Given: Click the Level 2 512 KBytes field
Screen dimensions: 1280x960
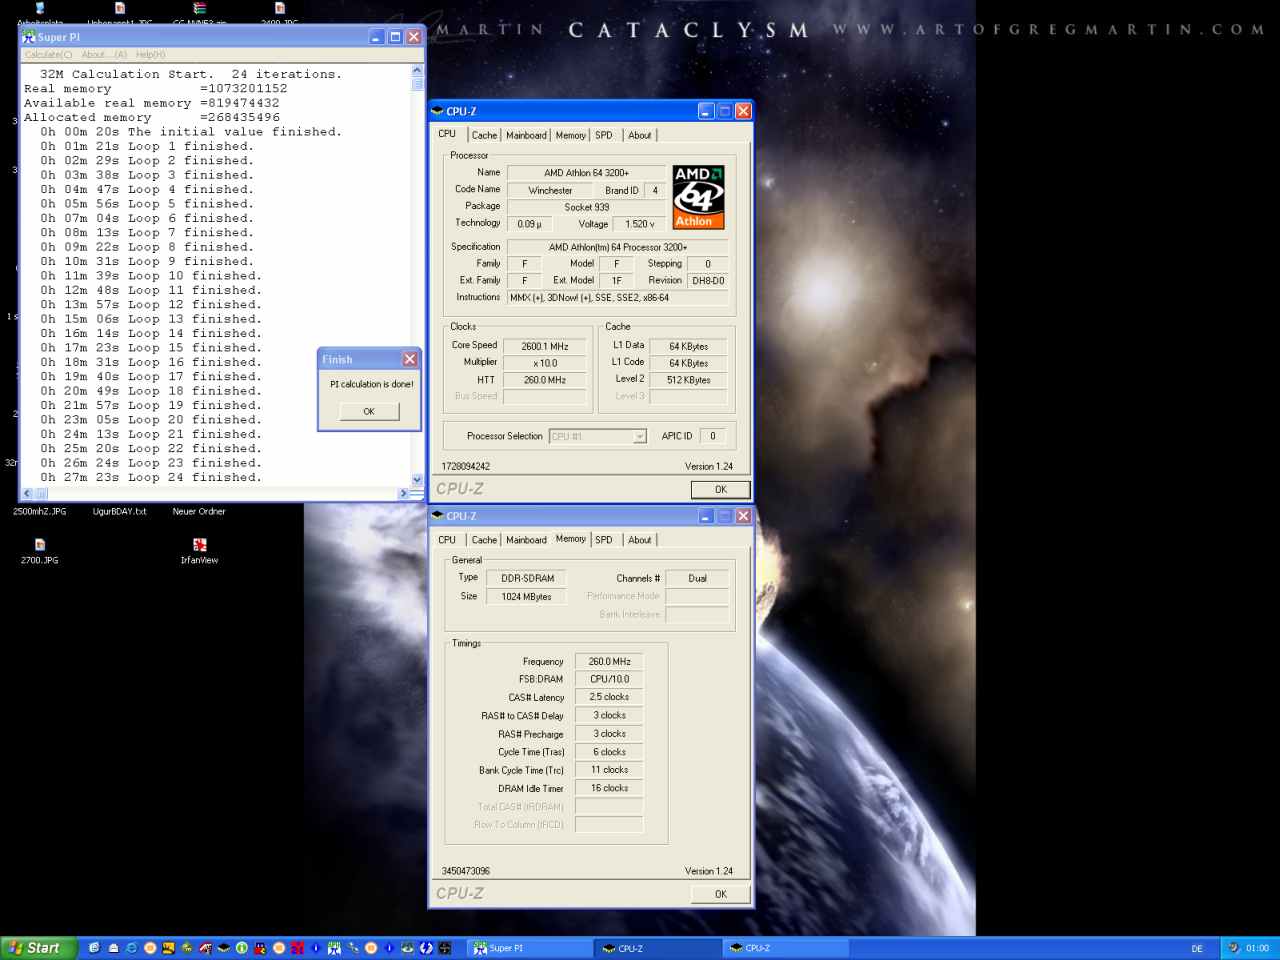Looking at the screenshot, I should [688, 380].
